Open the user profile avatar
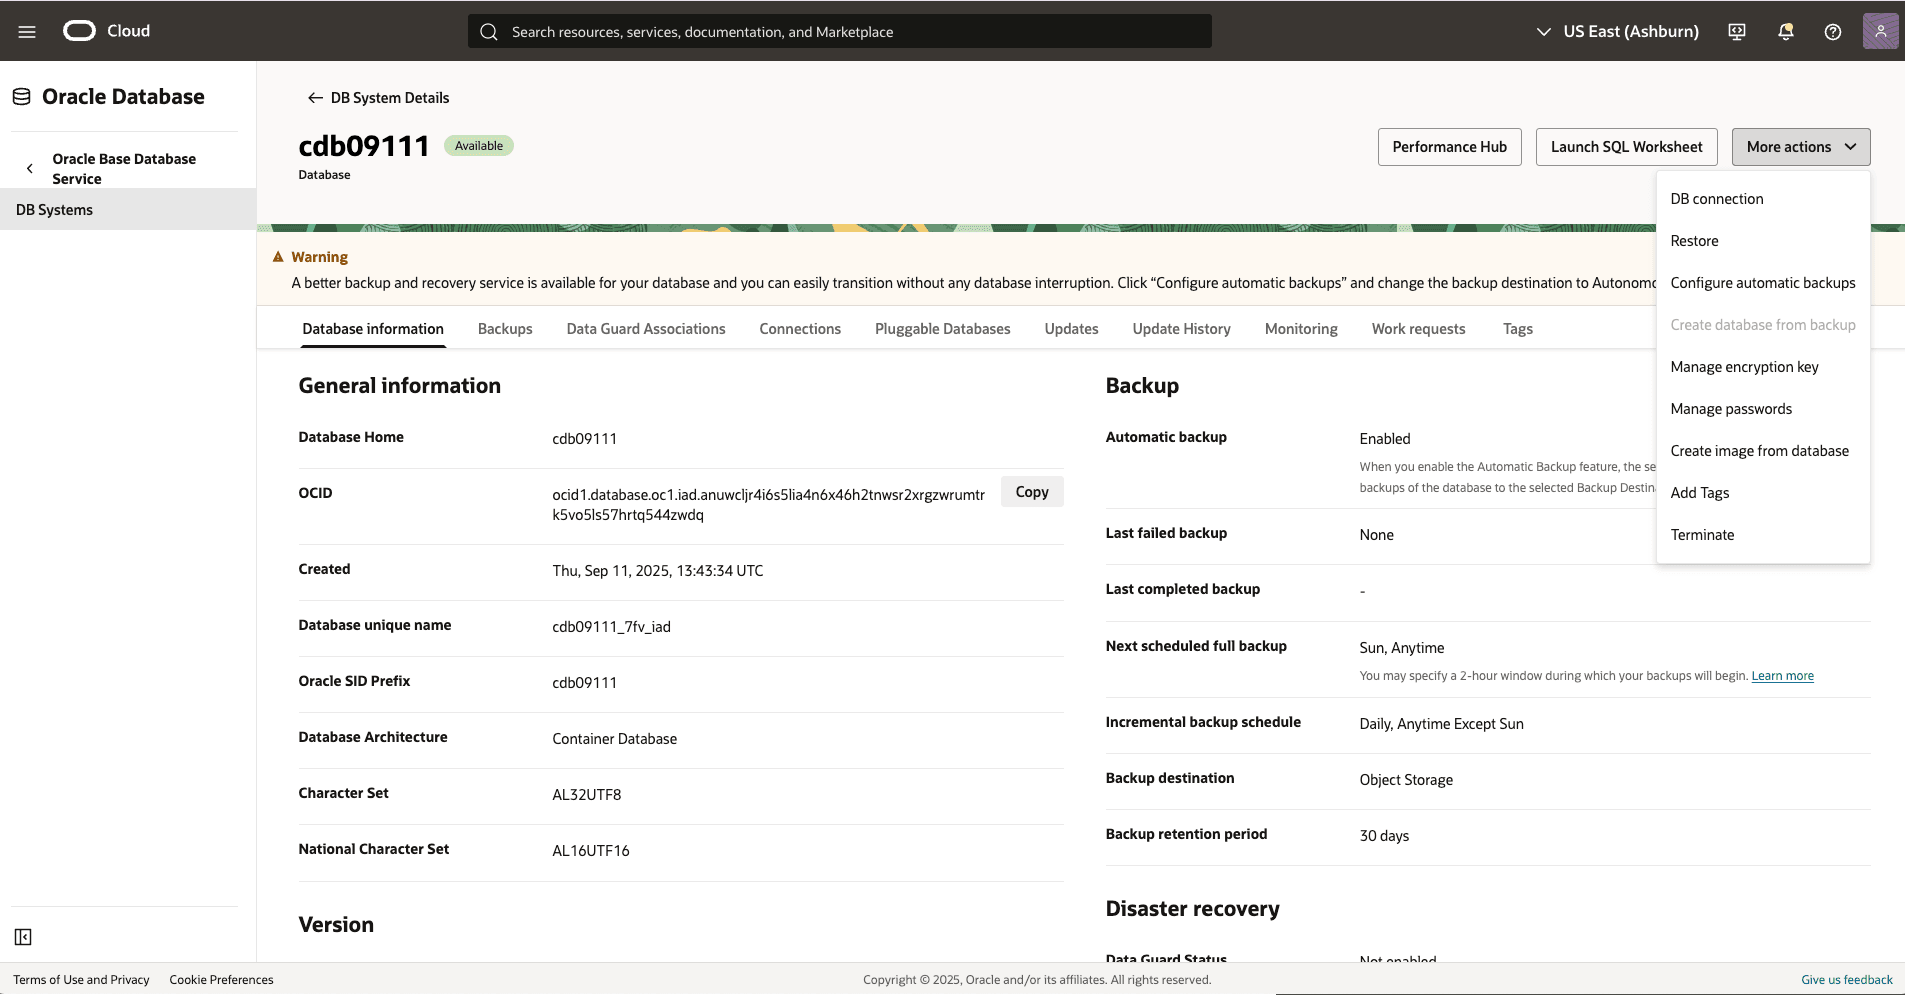1905x995 pixels. pyautogui.click(x=1880, y=31)
